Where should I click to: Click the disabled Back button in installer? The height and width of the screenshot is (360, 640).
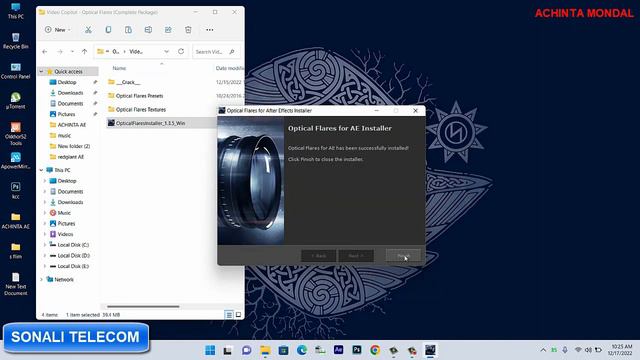(x=318, y=256)
